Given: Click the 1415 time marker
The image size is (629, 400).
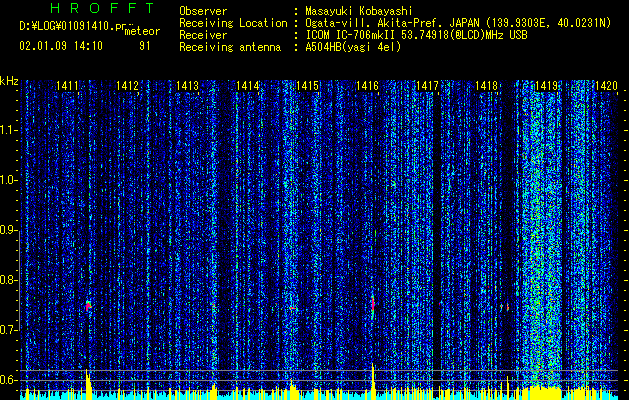Looking at the screenshot, I should (x=307, y=85).
